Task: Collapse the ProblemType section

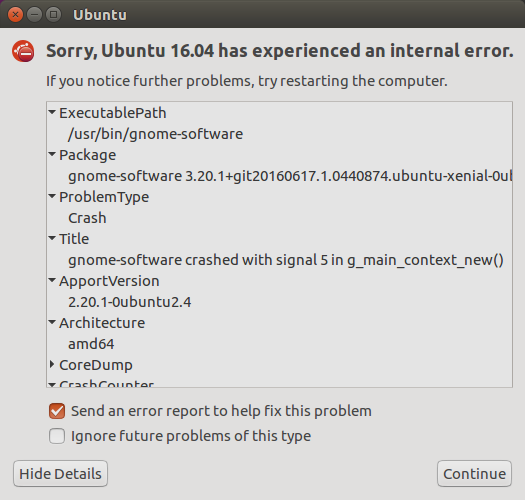Action: pyautogui.click(x=52, y=196)
